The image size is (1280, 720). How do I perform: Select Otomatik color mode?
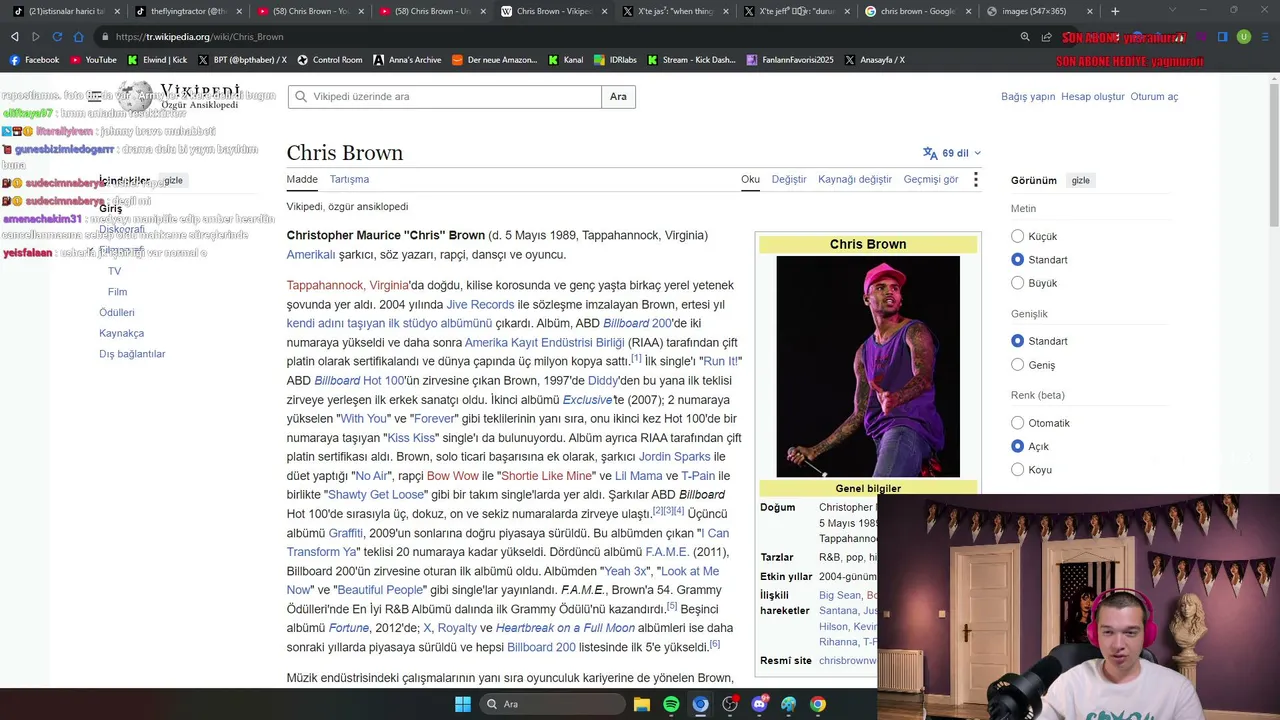[x=1017, y=423]
